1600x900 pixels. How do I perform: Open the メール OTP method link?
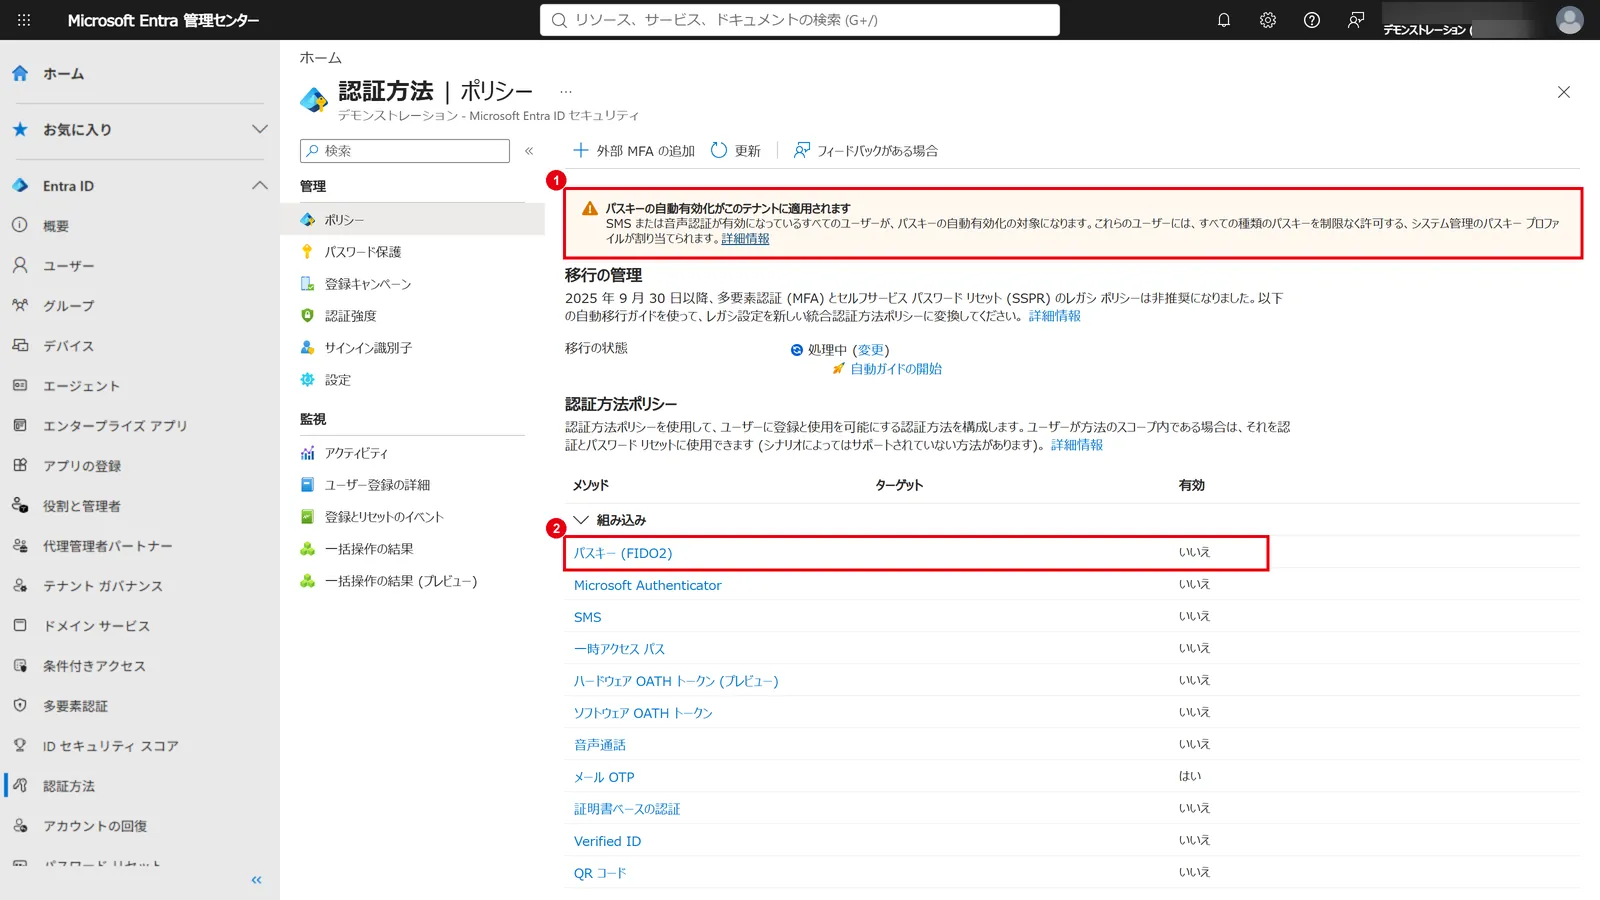(x=604, y=777)
